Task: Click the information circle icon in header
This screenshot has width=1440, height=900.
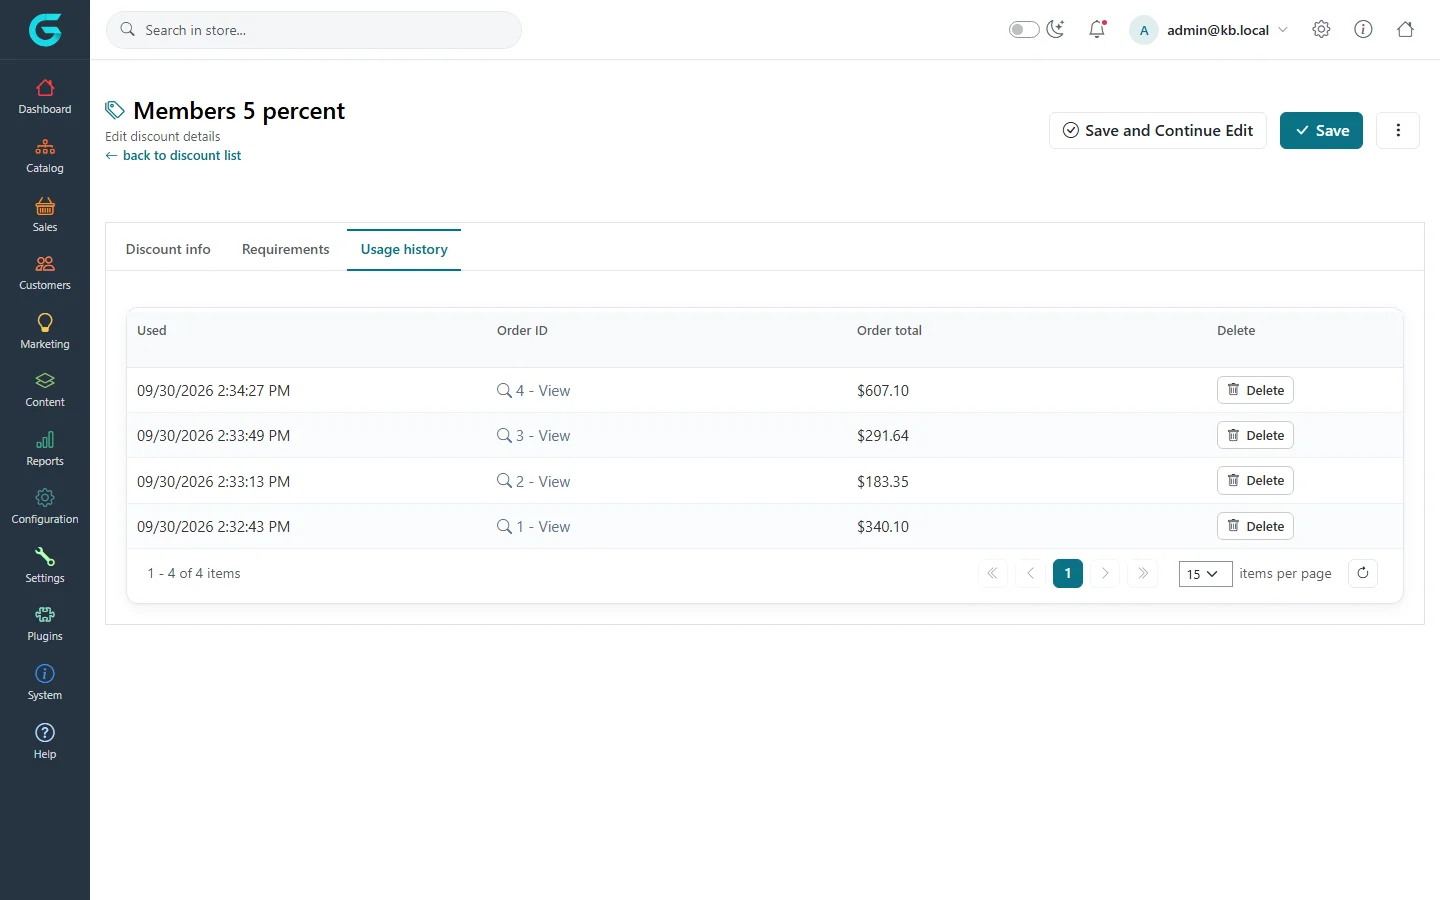Action: click(1363, 29)
